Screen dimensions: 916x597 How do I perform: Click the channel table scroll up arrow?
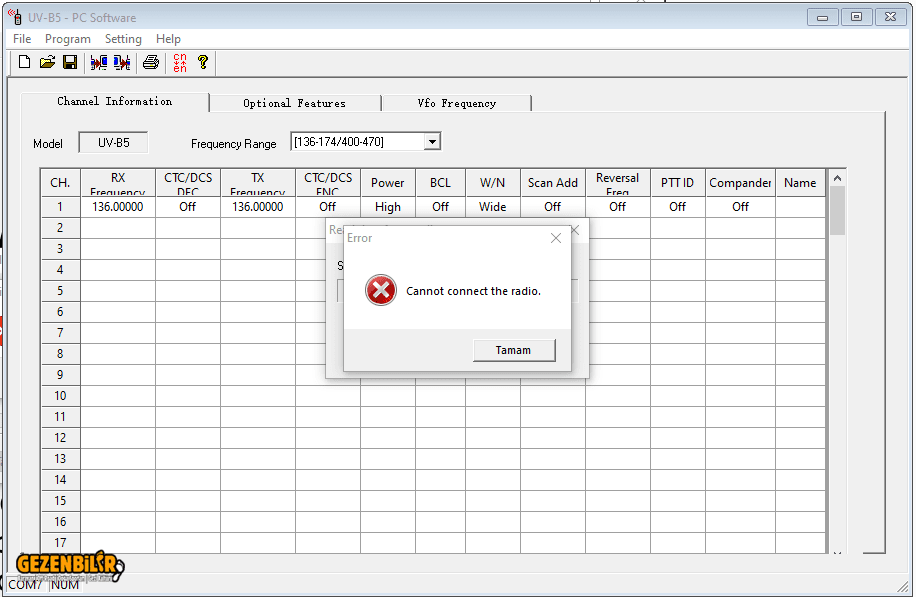coord(837,178)
